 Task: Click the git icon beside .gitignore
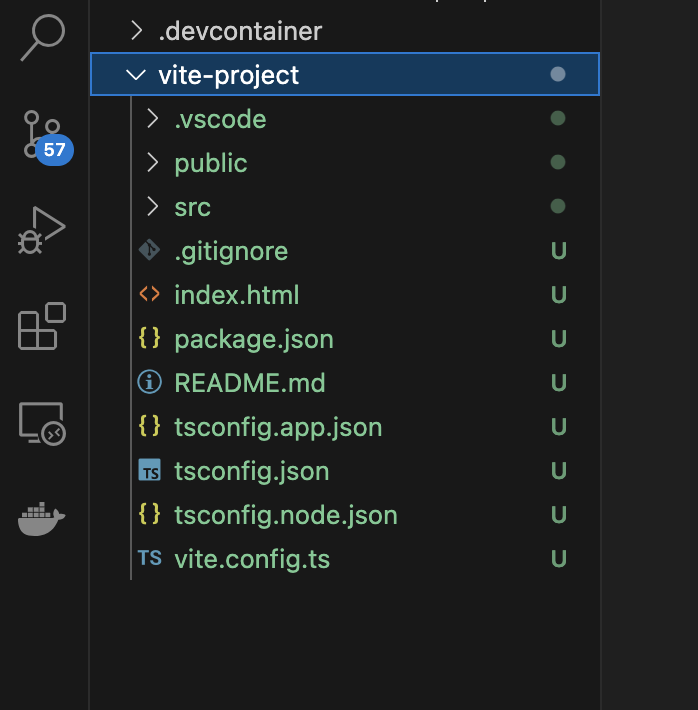coord(149,250)
